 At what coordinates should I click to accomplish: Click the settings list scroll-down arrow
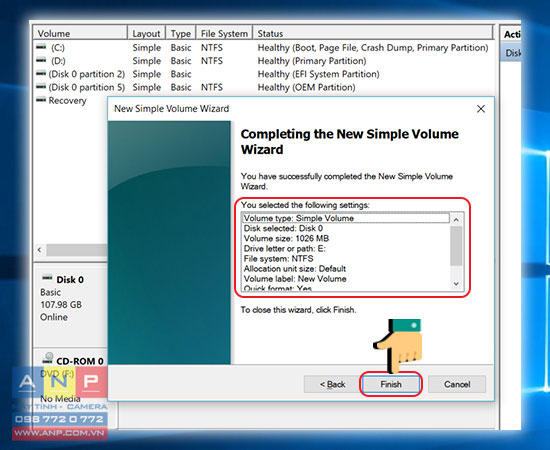click(456, 283)
